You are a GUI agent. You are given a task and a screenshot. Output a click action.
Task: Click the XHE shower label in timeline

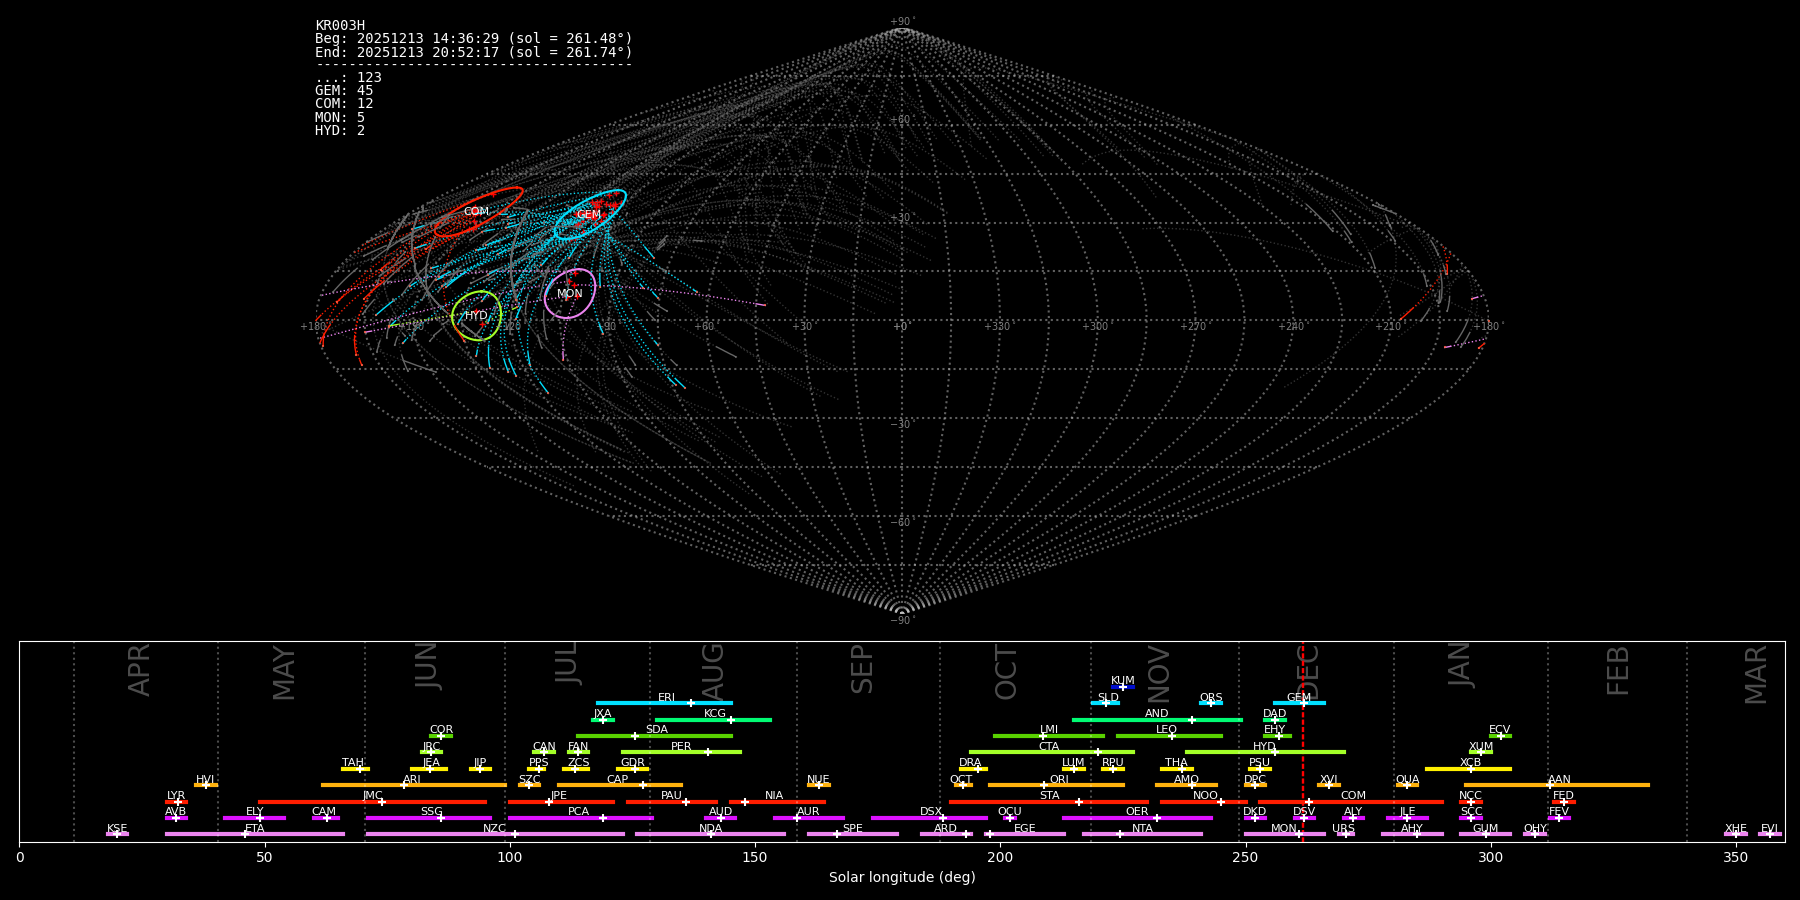(x=1735, y=829)
